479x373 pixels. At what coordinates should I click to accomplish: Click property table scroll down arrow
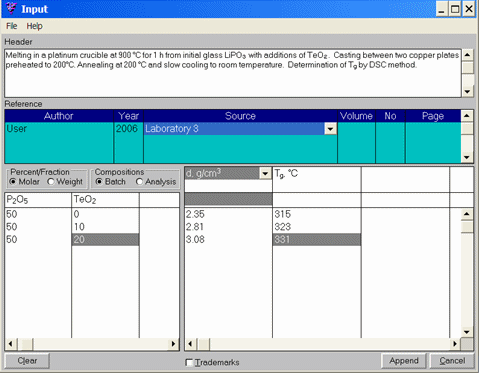pos(467,332)
